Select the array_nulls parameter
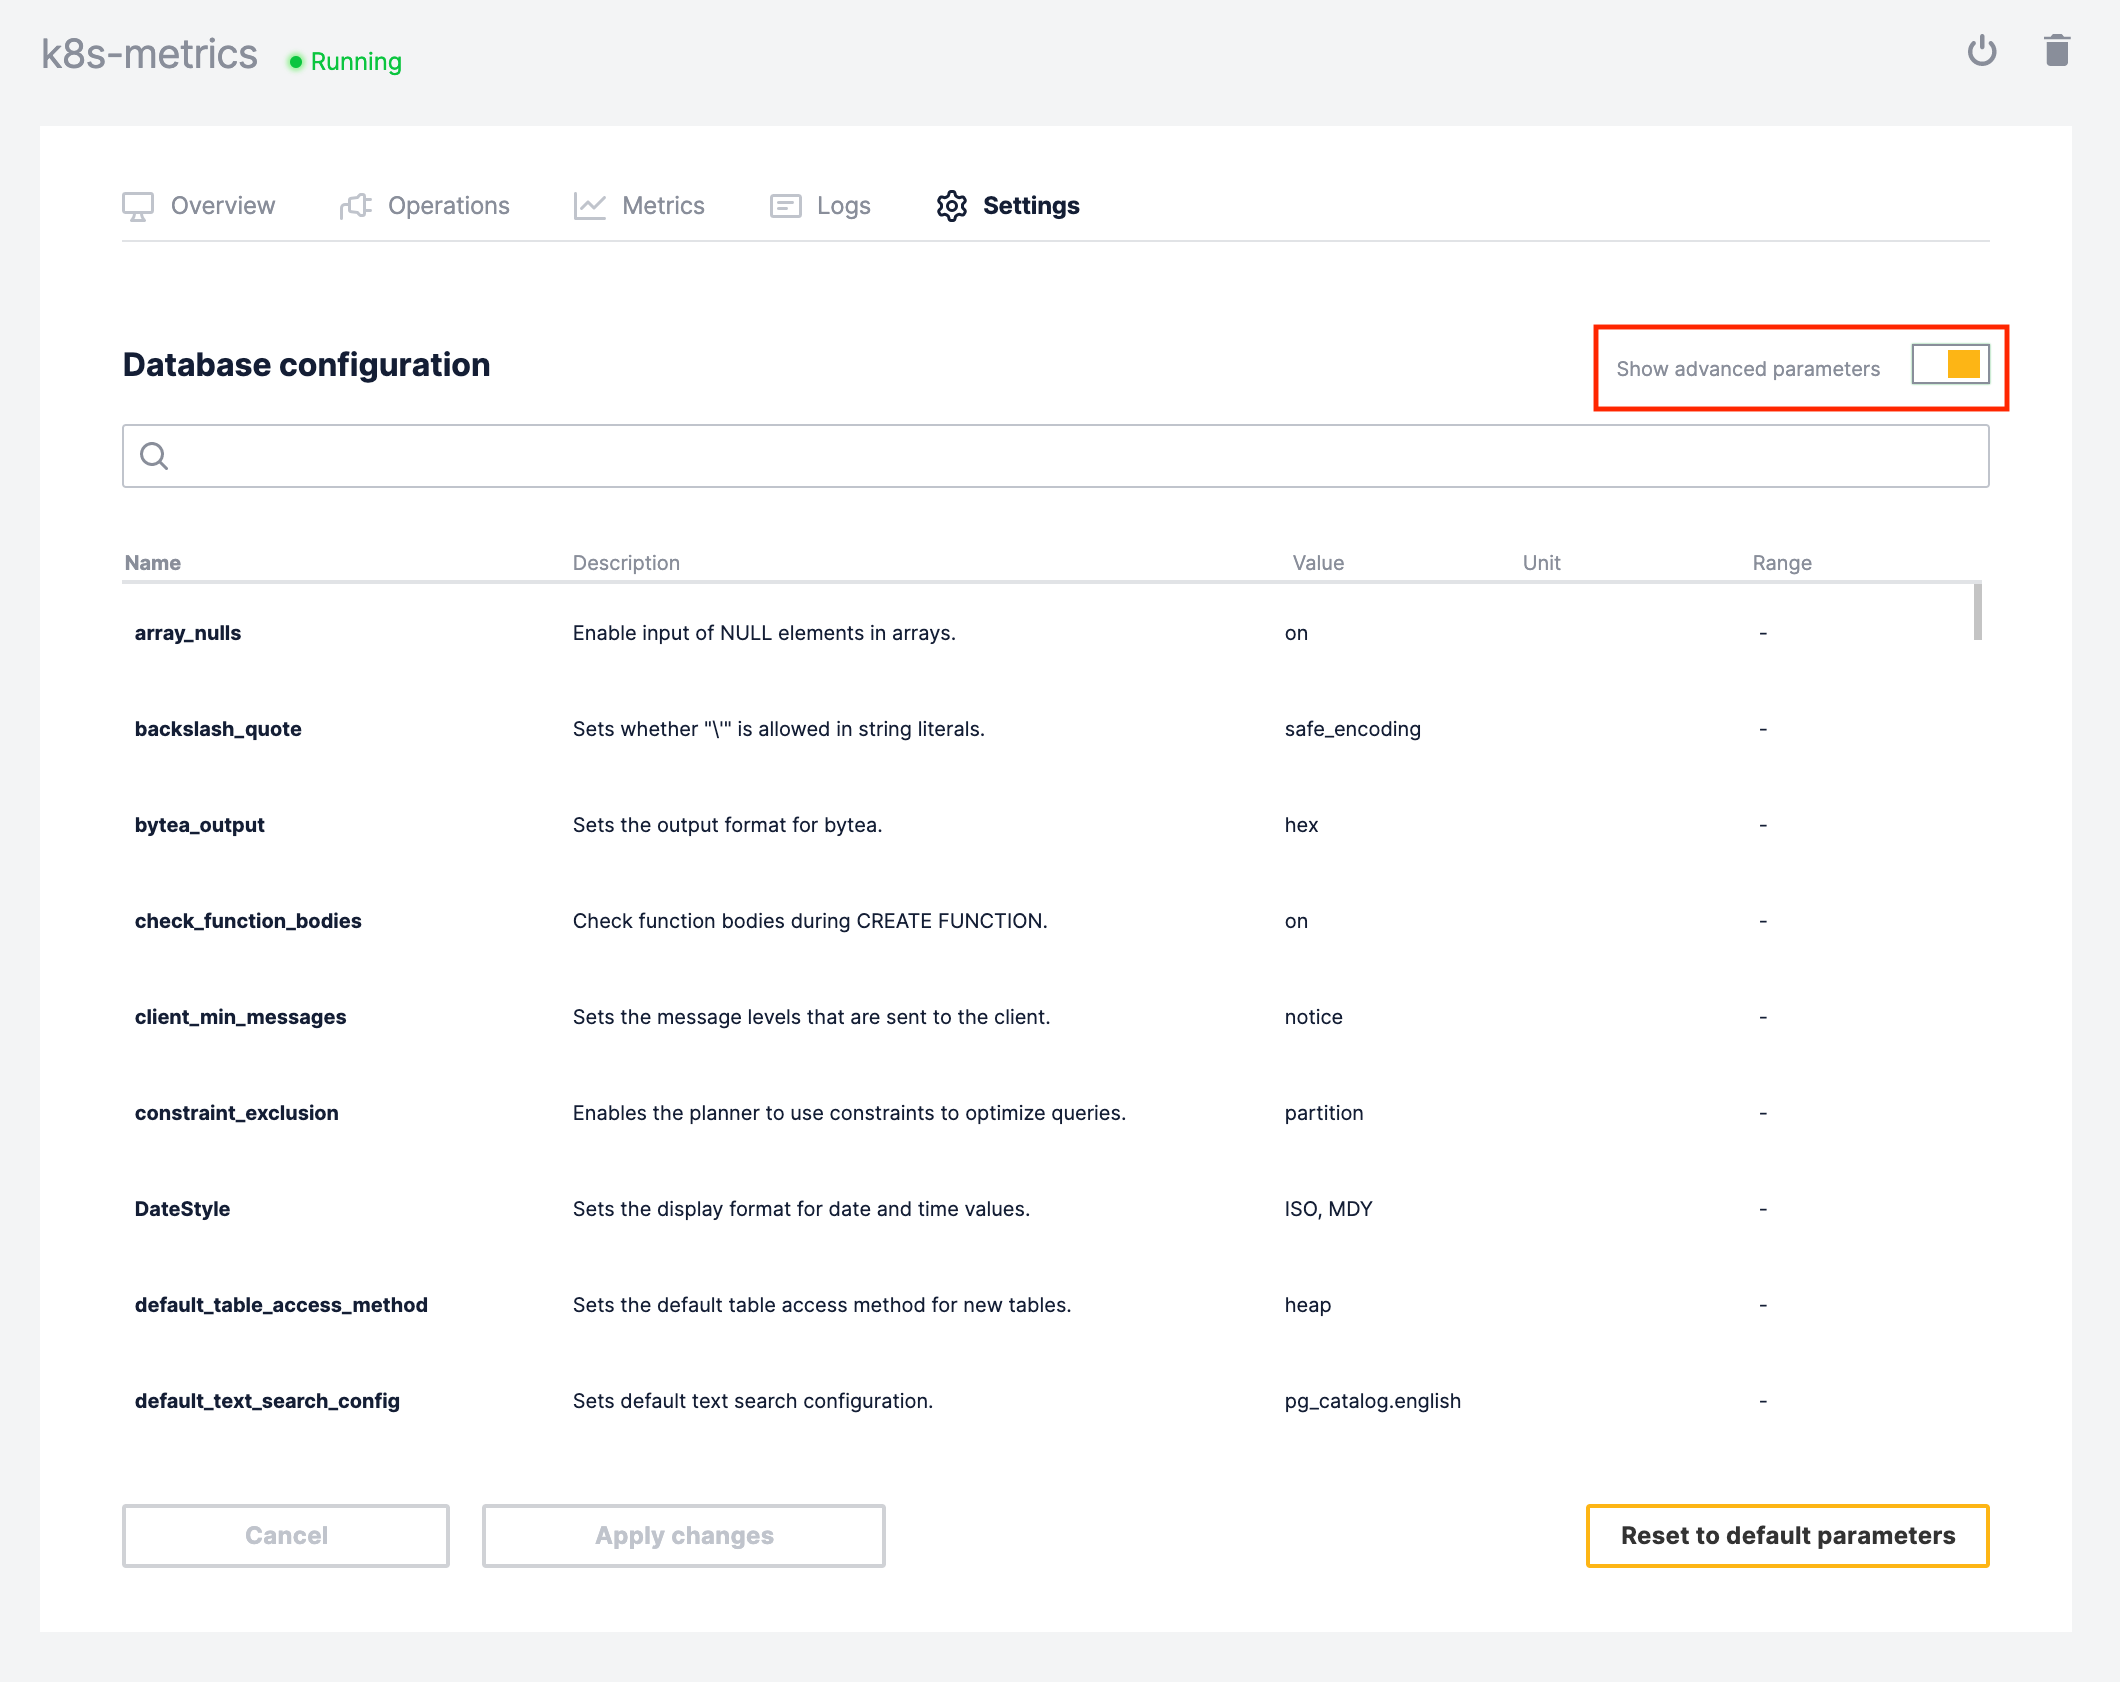The height and width of the screenshot is (1682, 2120). tap(188, 633)
